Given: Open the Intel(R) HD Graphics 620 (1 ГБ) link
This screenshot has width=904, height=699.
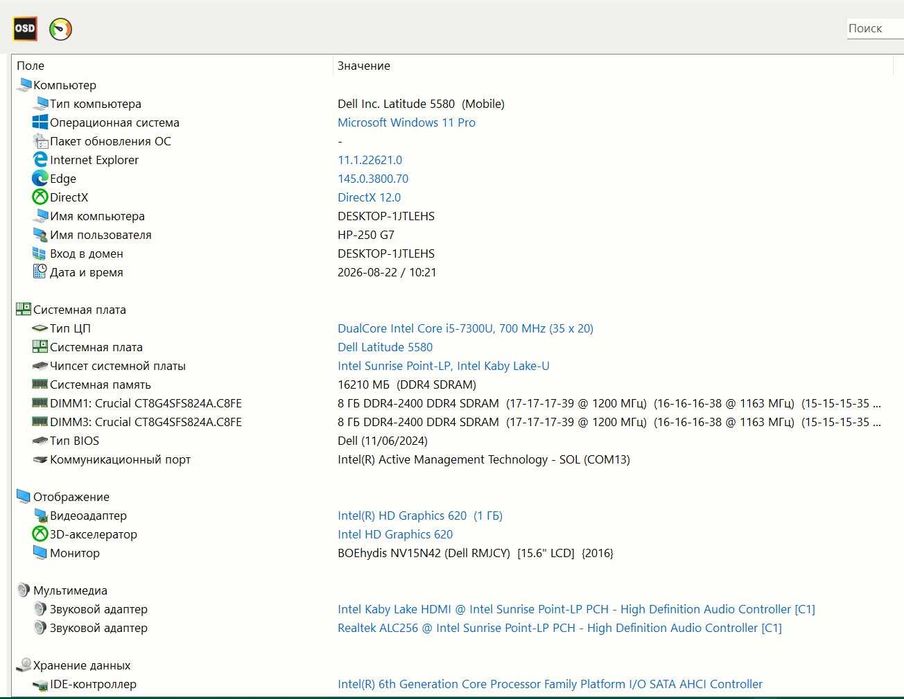Looking at the screenshot, I should pos(420,516).
